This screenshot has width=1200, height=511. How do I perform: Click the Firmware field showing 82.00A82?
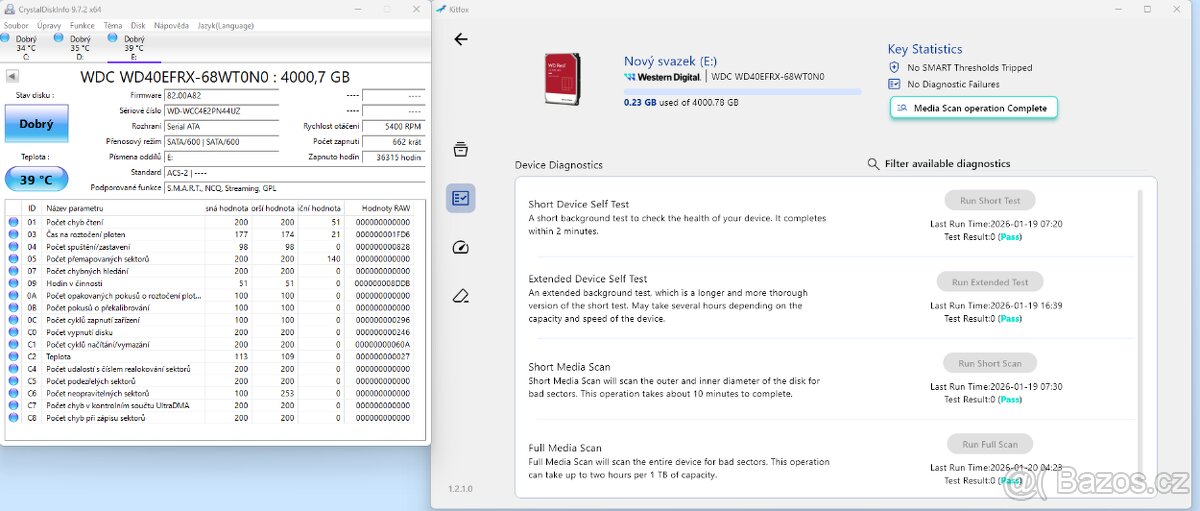222,96
